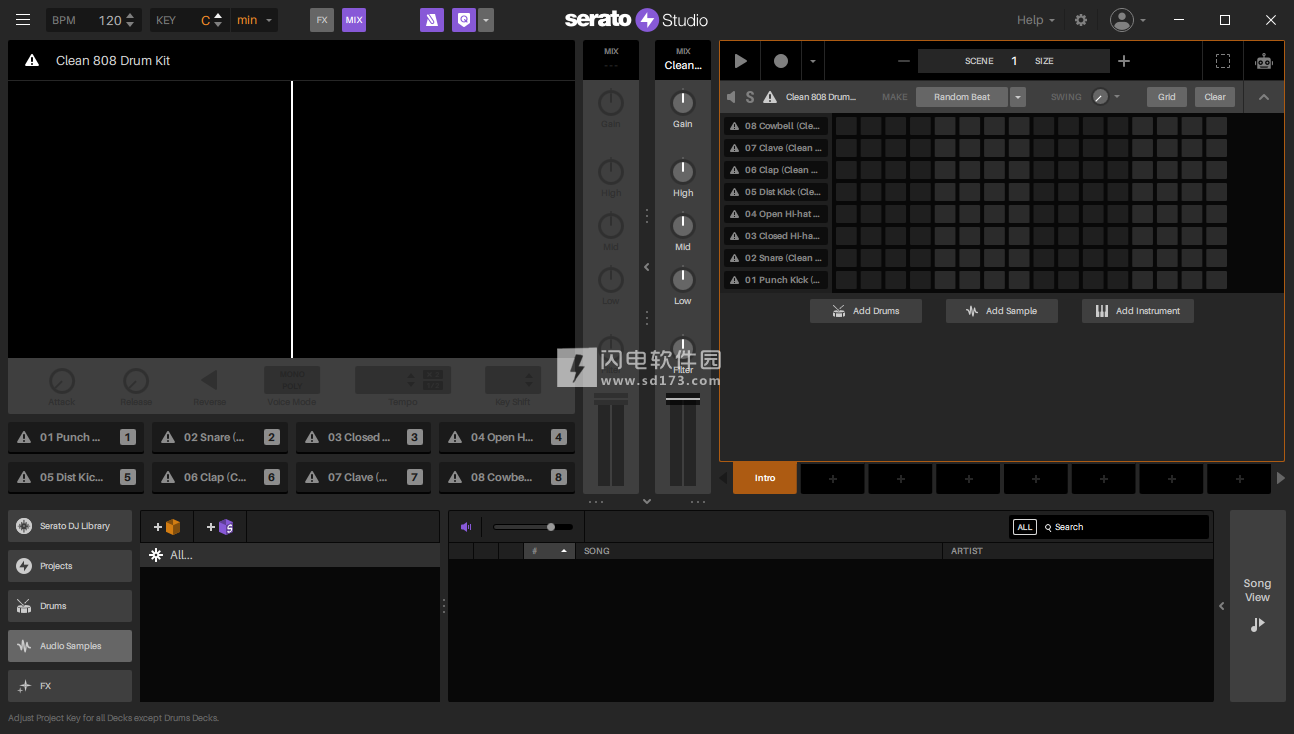The width and height of the screenshot is (1294, 734).
Task: Enable first step of 01 Punch Kick row
Action: coord(846,280)
